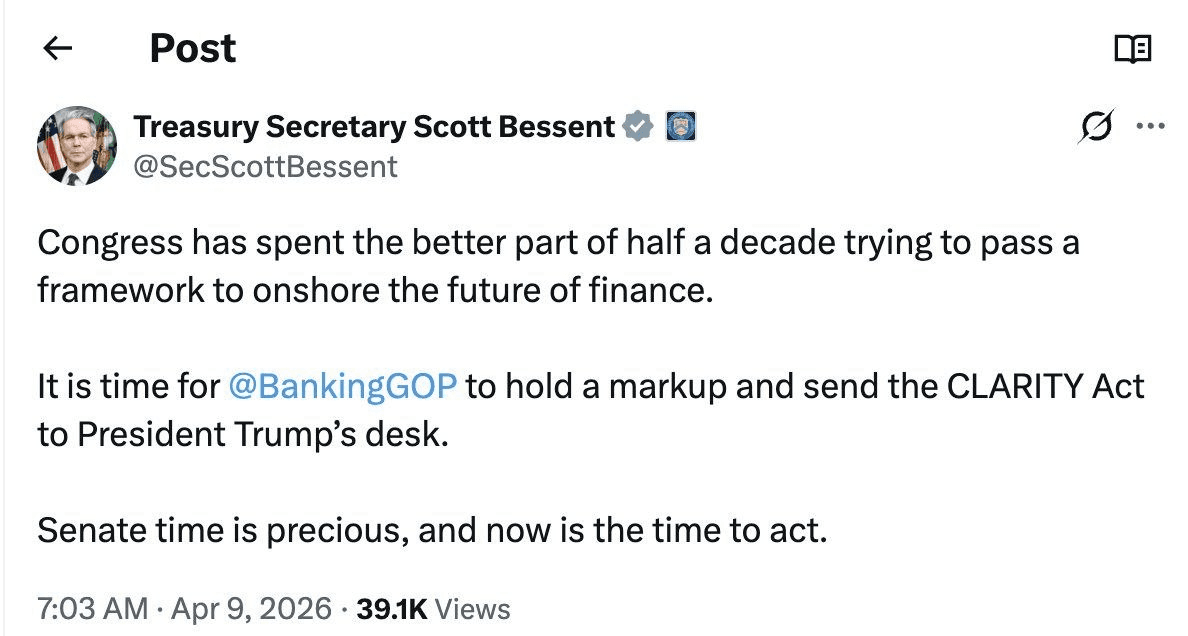Open the 39.1K Views count
This screenshot has height=636, width=1188.
(x=434, y=608)
